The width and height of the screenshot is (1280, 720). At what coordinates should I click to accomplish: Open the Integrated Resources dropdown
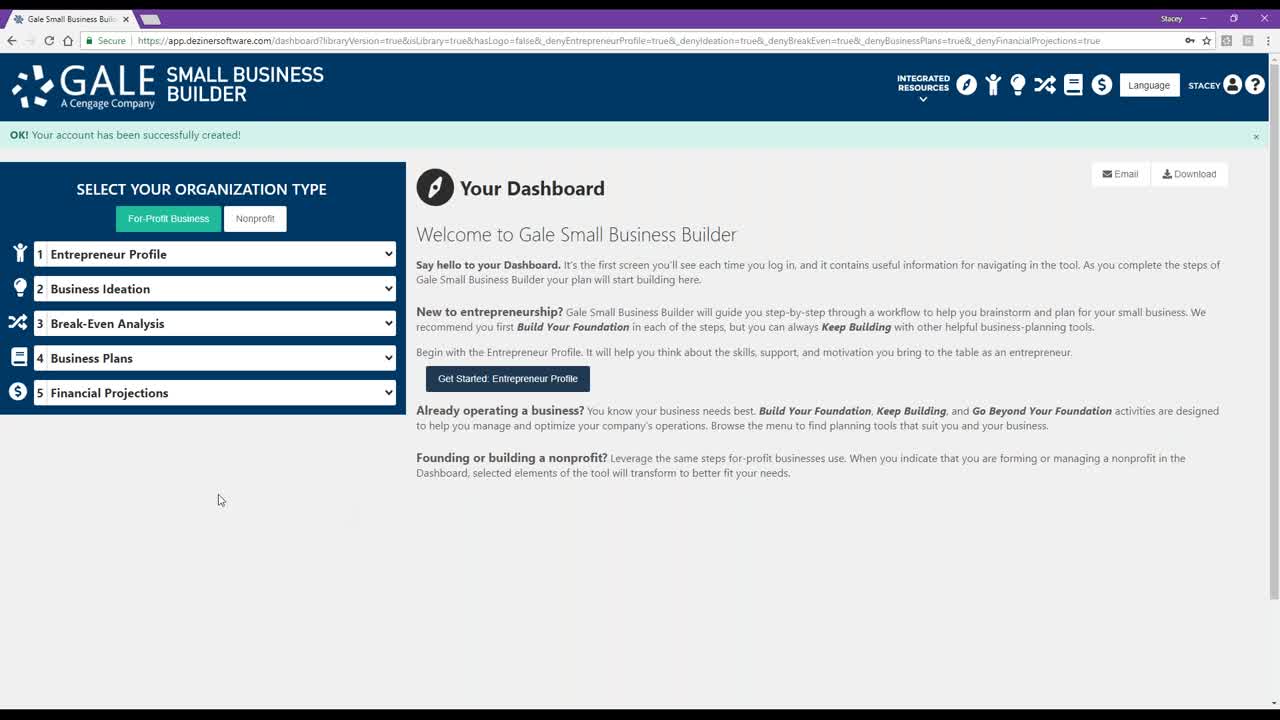point(922,85)
